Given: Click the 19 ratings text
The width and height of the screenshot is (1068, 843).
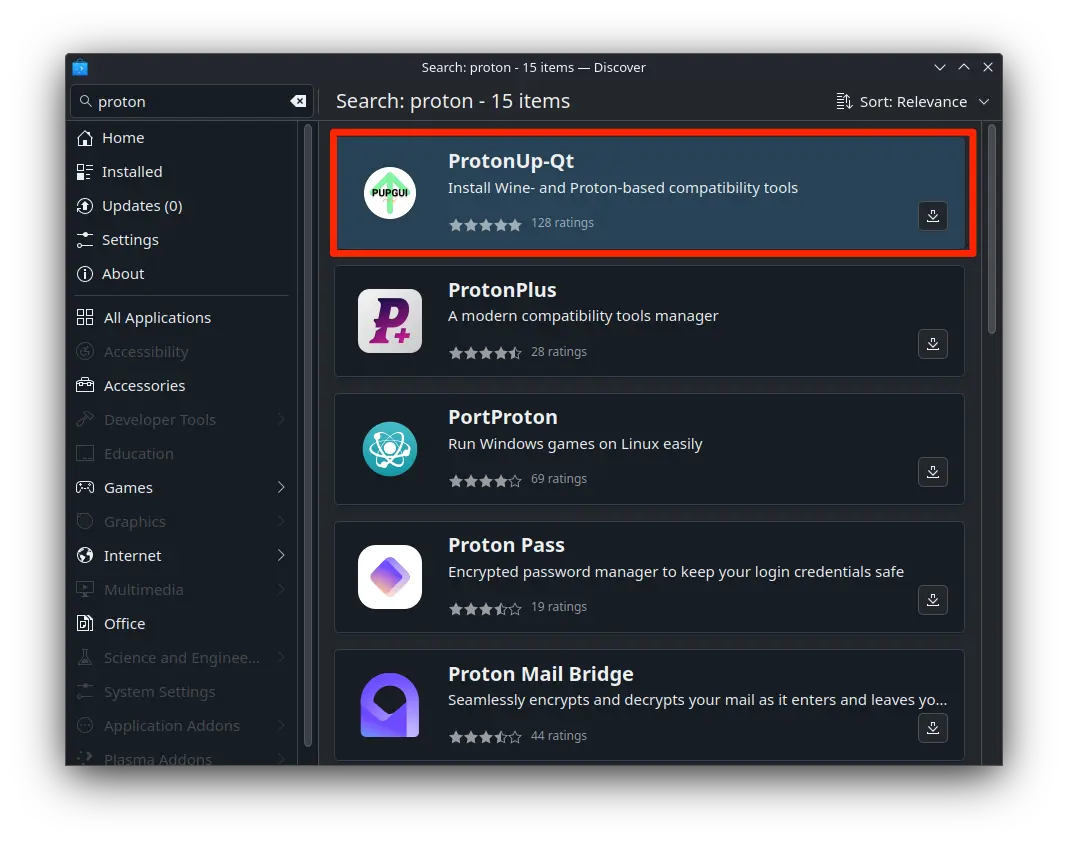Looking at the screenshot, I should coord(559,607).
